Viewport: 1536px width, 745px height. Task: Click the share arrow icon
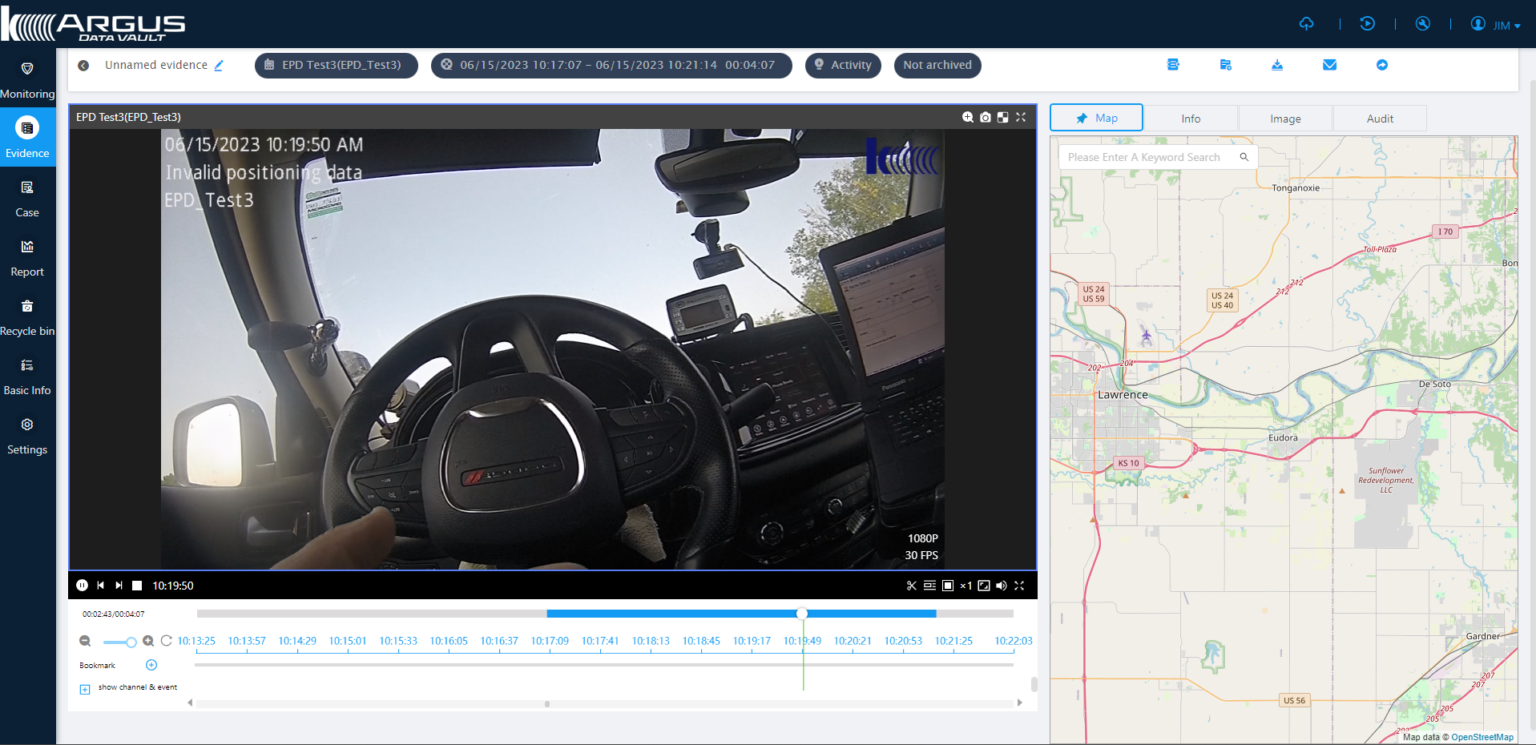[1382, 65]
